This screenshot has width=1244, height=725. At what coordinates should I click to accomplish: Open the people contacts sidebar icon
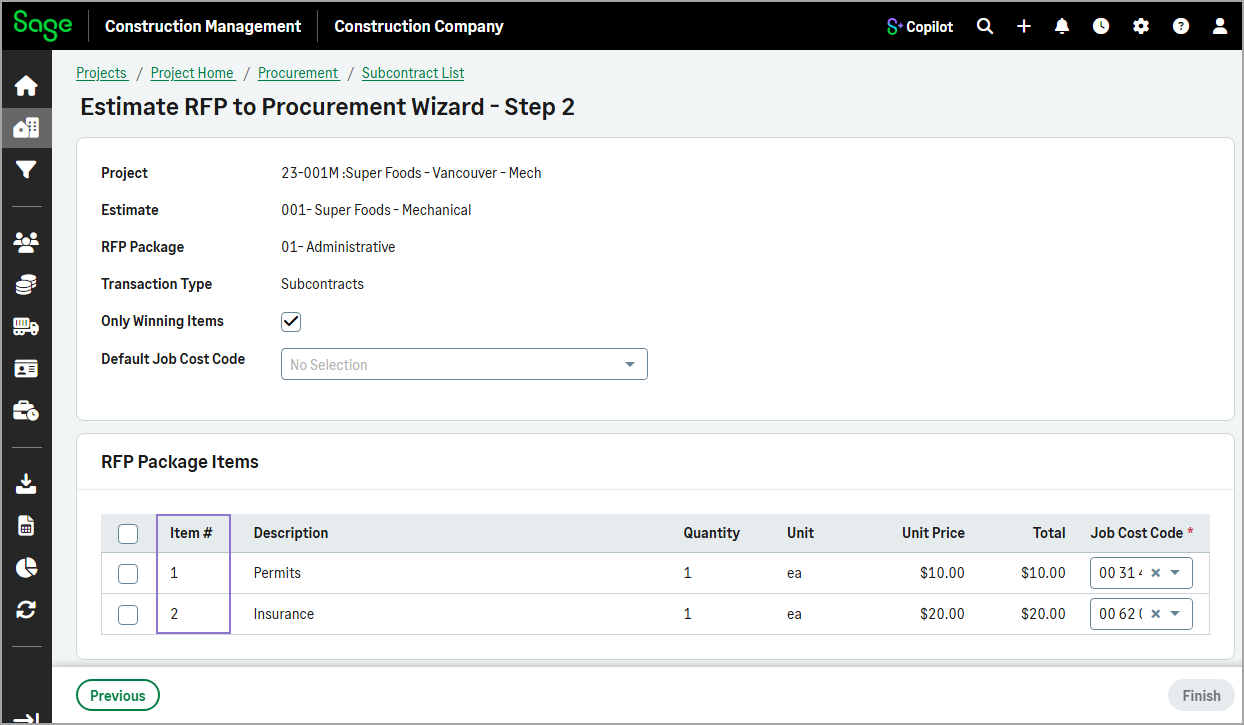tap(26, 241)
